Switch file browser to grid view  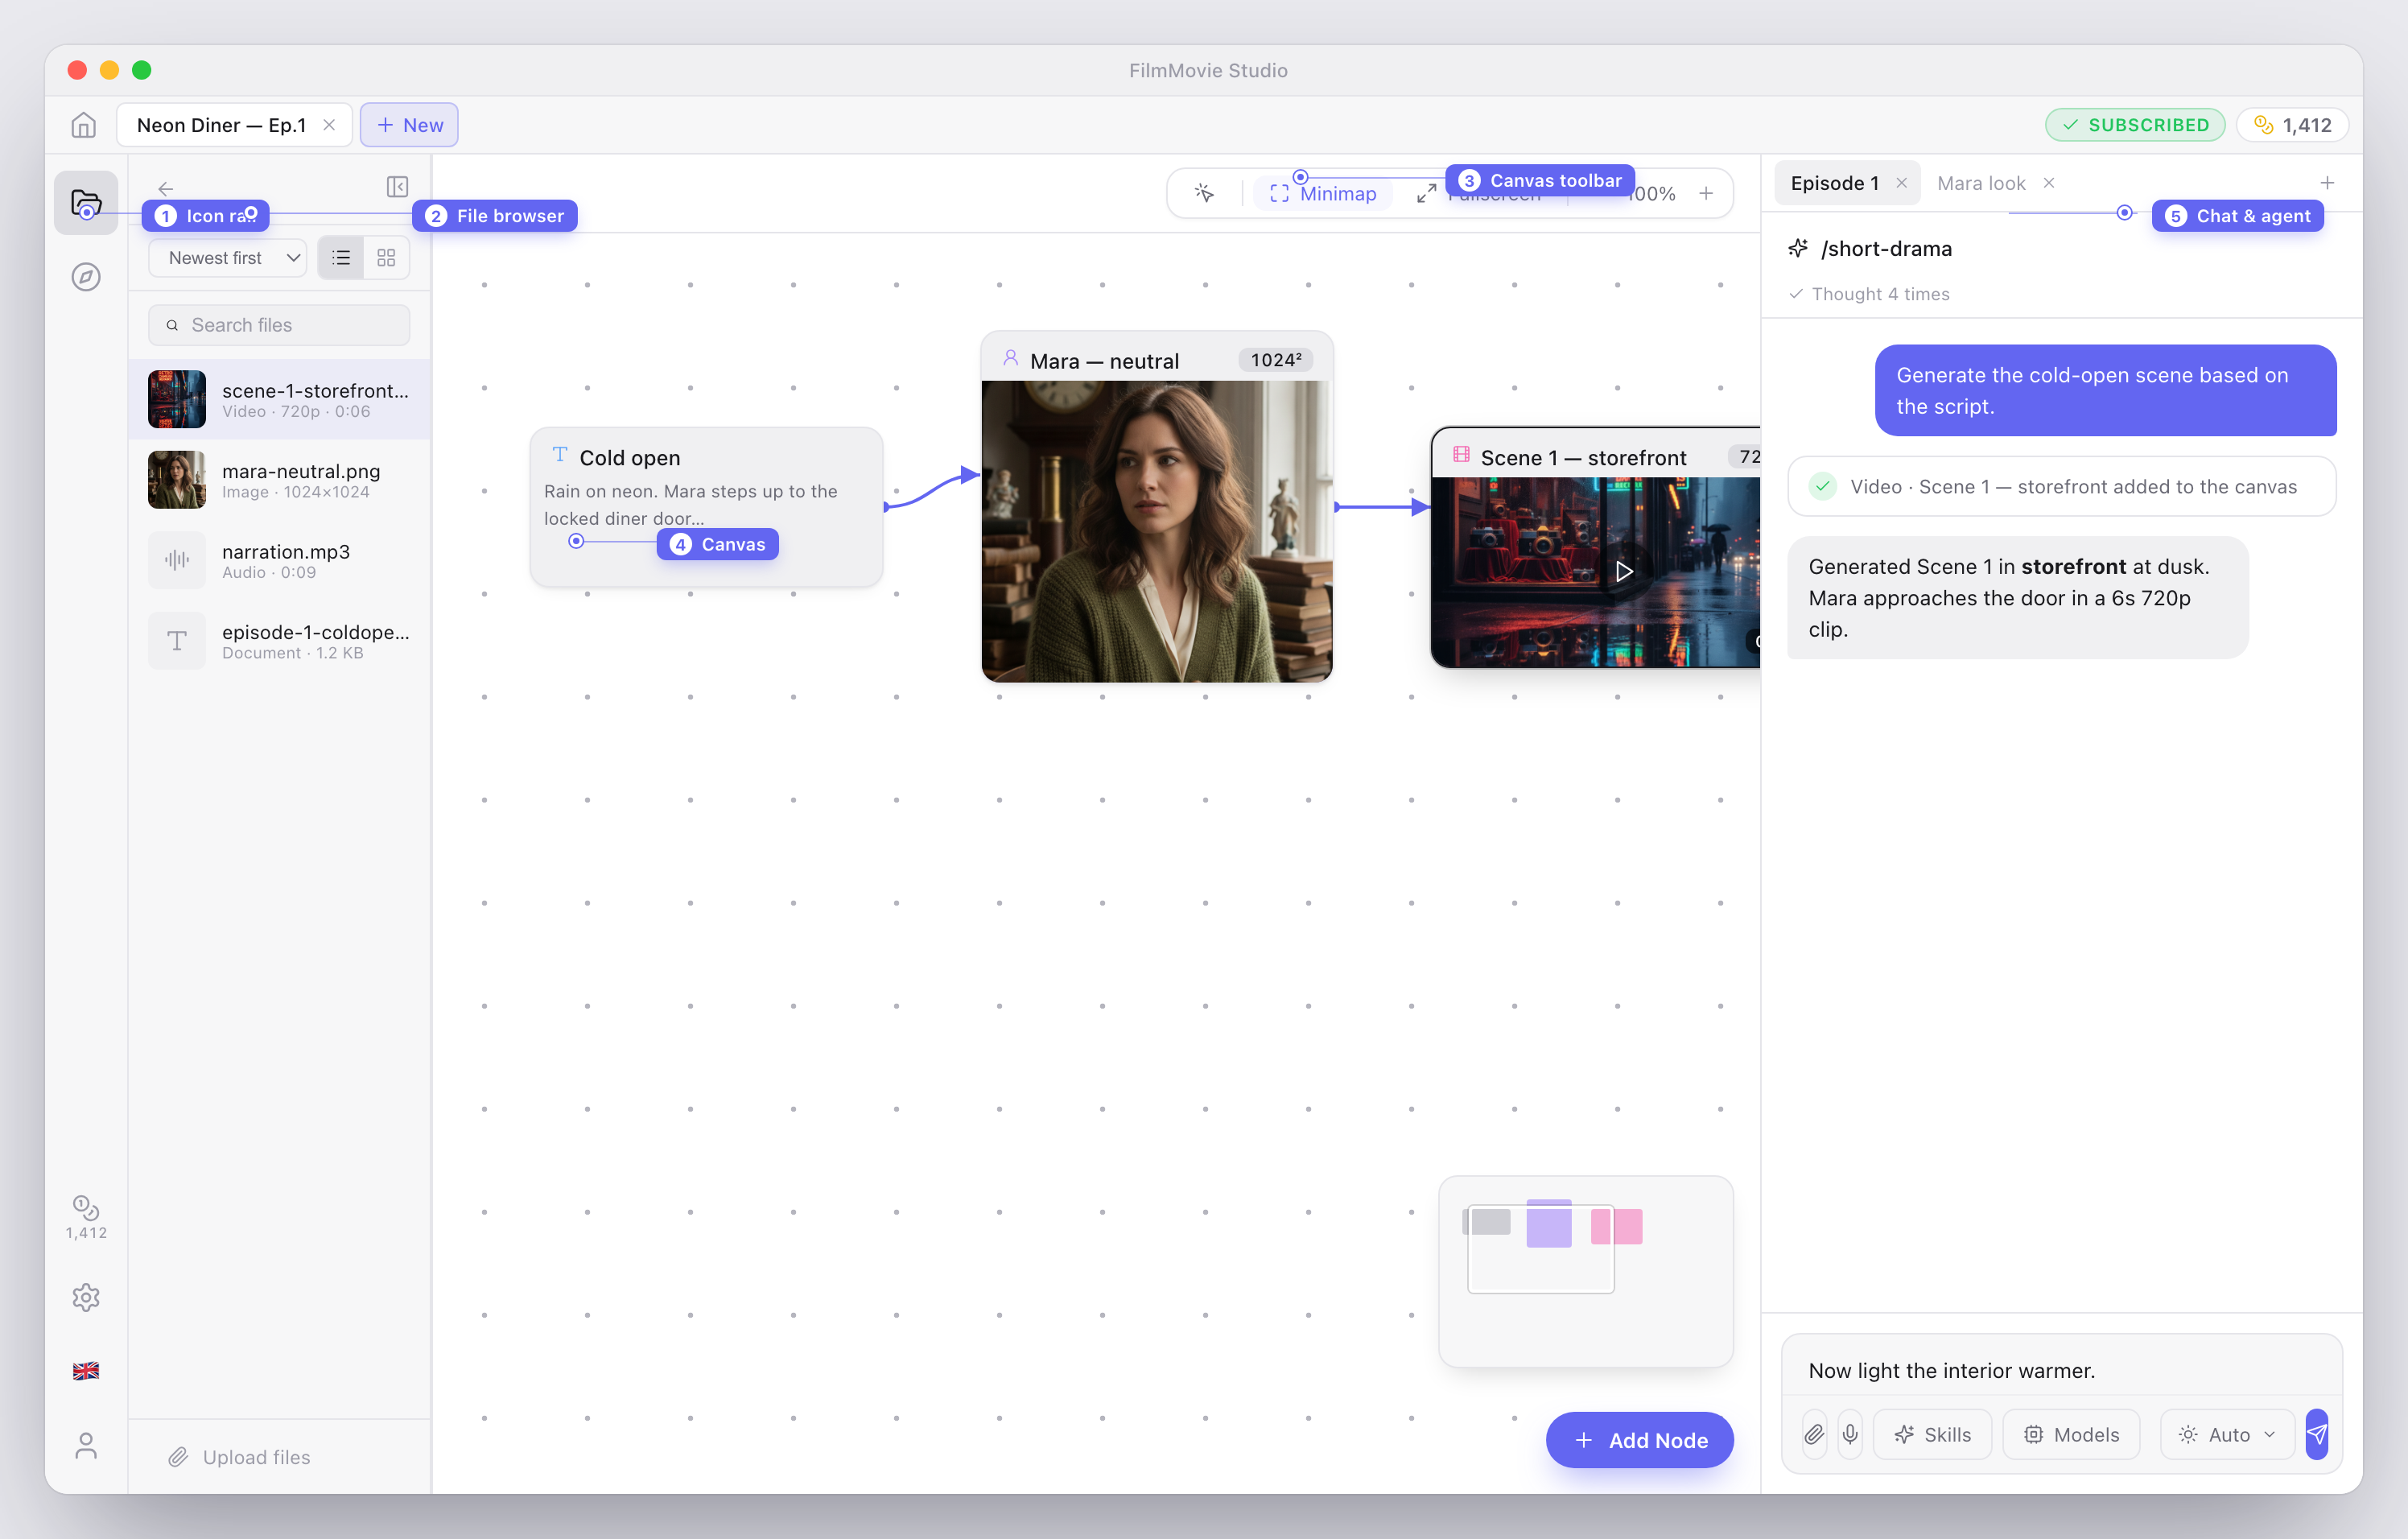pos(386,258)
